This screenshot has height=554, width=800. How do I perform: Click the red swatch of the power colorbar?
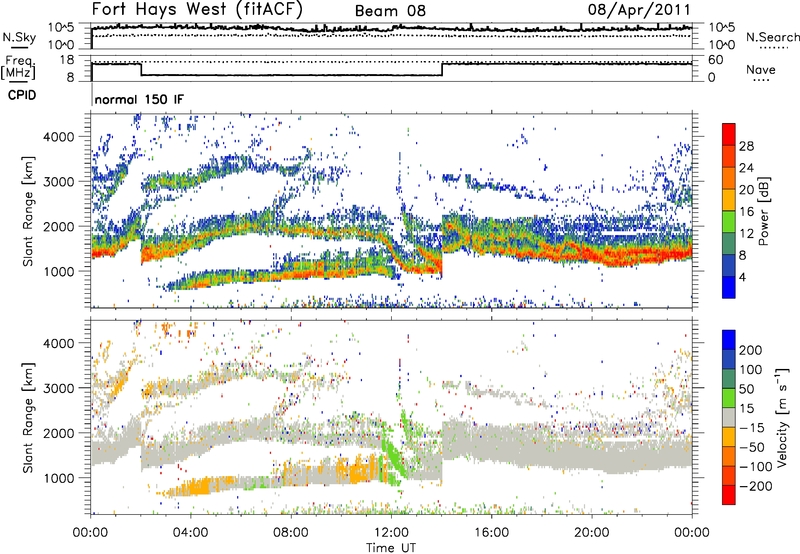729,134
